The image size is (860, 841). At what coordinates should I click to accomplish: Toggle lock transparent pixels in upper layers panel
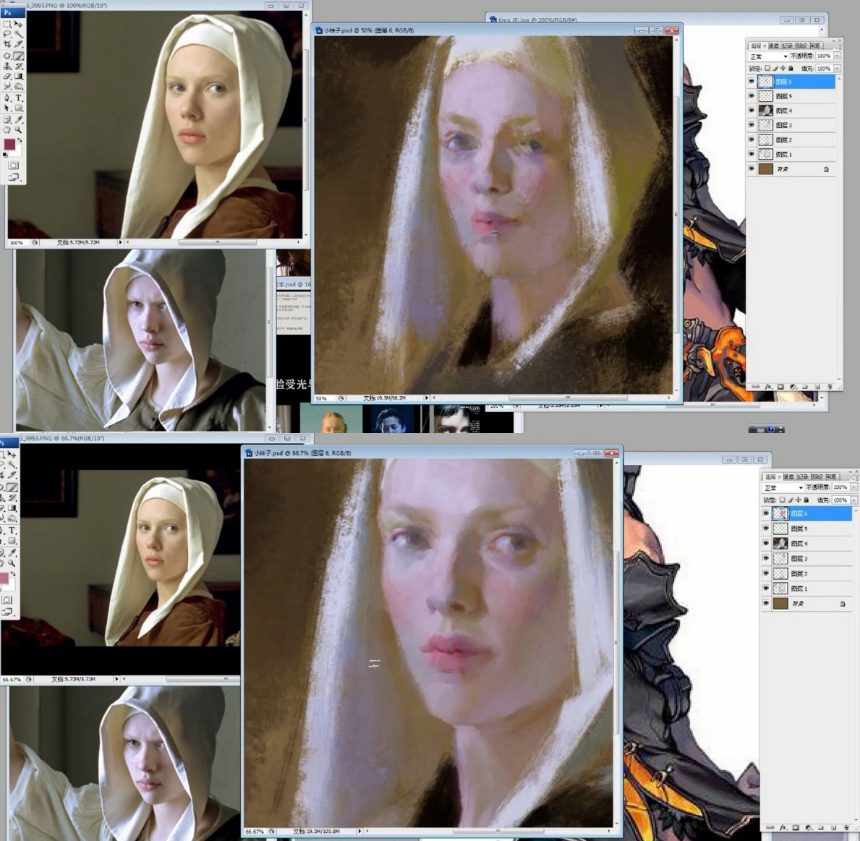pyautogui.click(x=767, y=68)
